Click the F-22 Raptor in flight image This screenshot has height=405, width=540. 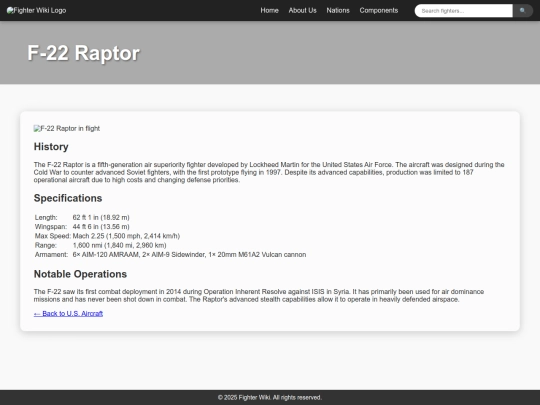67,128
